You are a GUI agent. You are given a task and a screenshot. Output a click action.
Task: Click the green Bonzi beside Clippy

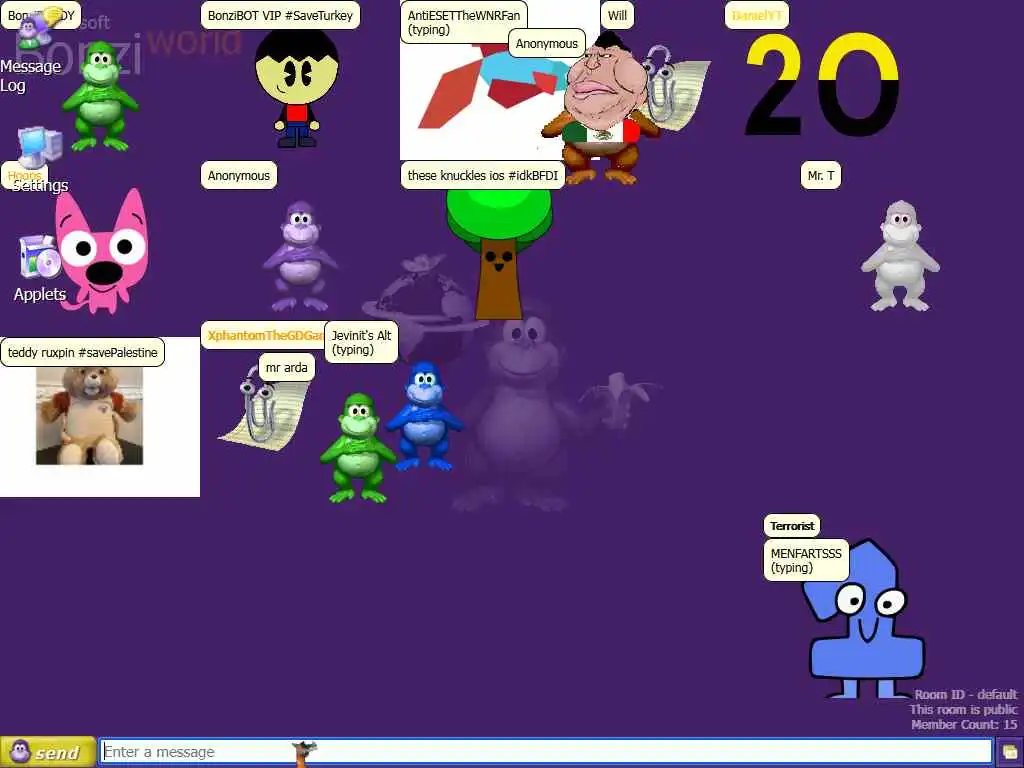pyautogui.click(x=357, y=448)
